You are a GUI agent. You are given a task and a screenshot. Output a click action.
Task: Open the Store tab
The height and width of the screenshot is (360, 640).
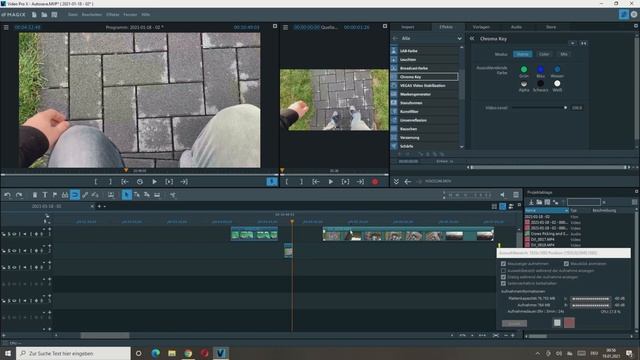tap(551, 27)
